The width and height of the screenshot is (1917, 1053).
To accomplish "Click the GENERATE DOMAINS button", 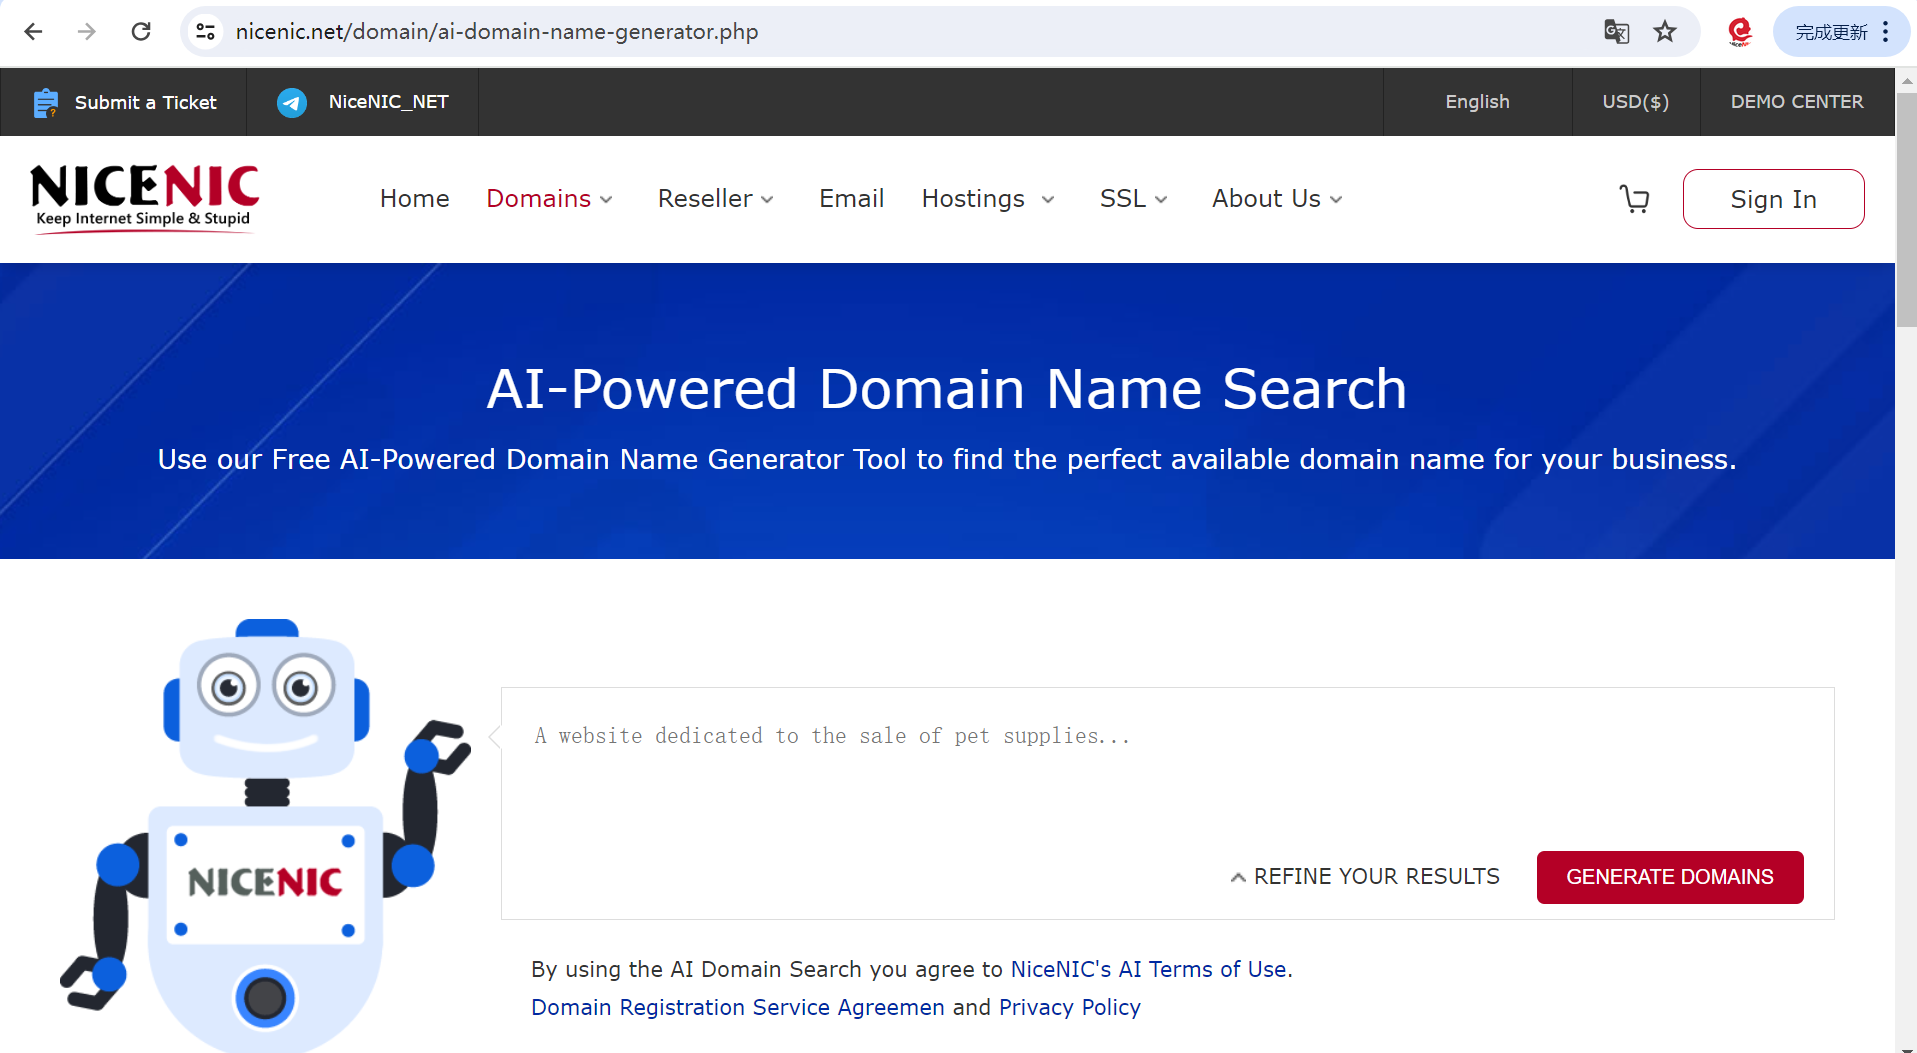I will (x=1669, y=877).
